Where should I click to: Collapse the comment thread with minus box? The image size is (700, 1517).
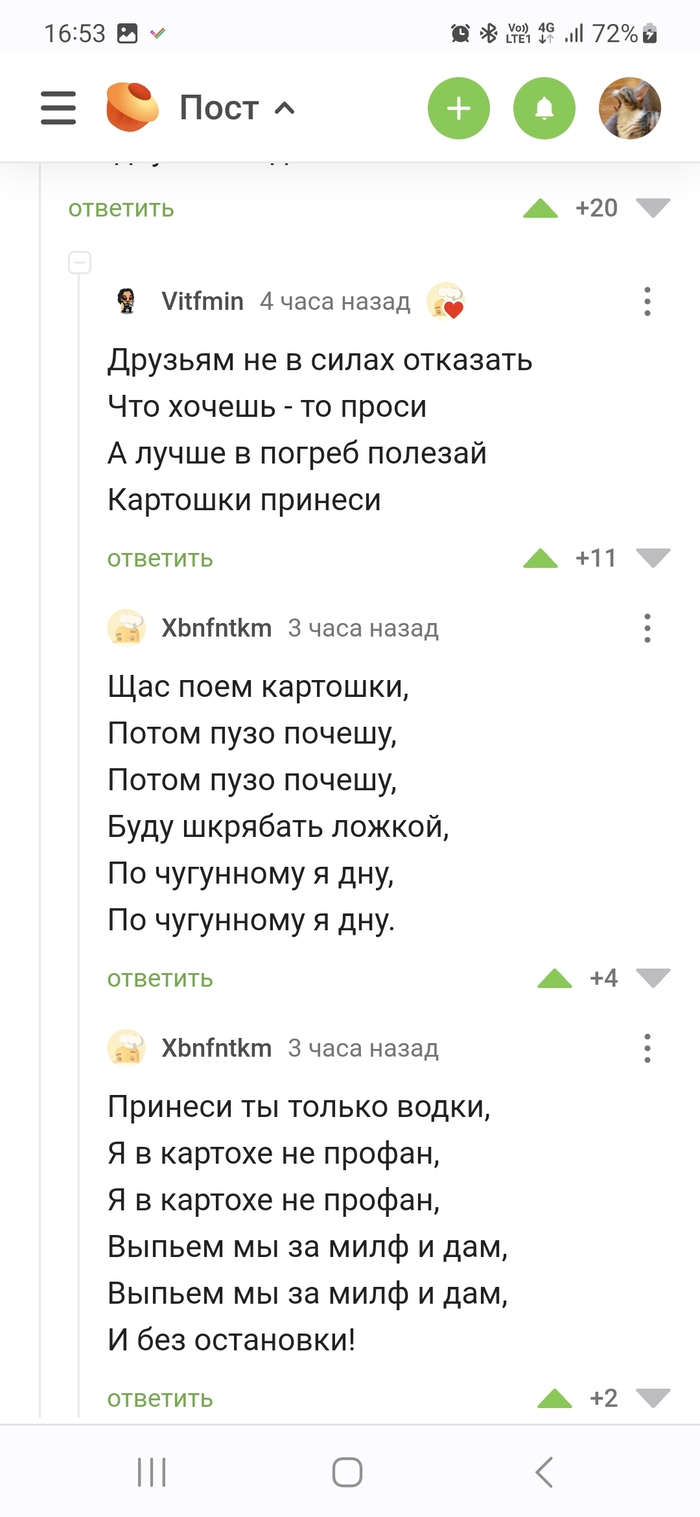click(80, 263)
